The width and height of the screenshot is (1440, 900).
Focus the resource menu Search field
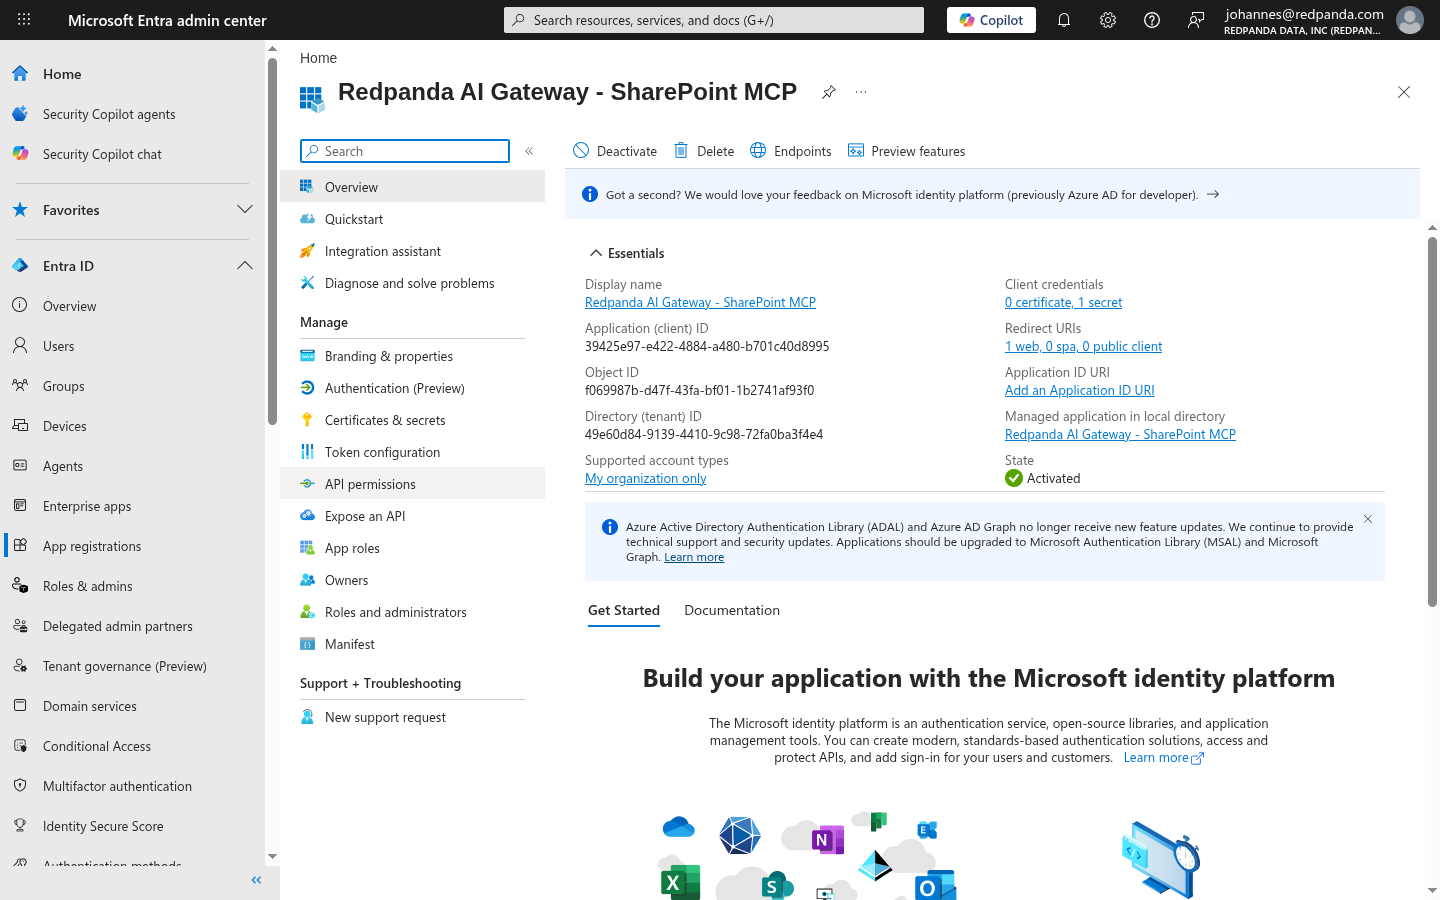coord(405,151)
